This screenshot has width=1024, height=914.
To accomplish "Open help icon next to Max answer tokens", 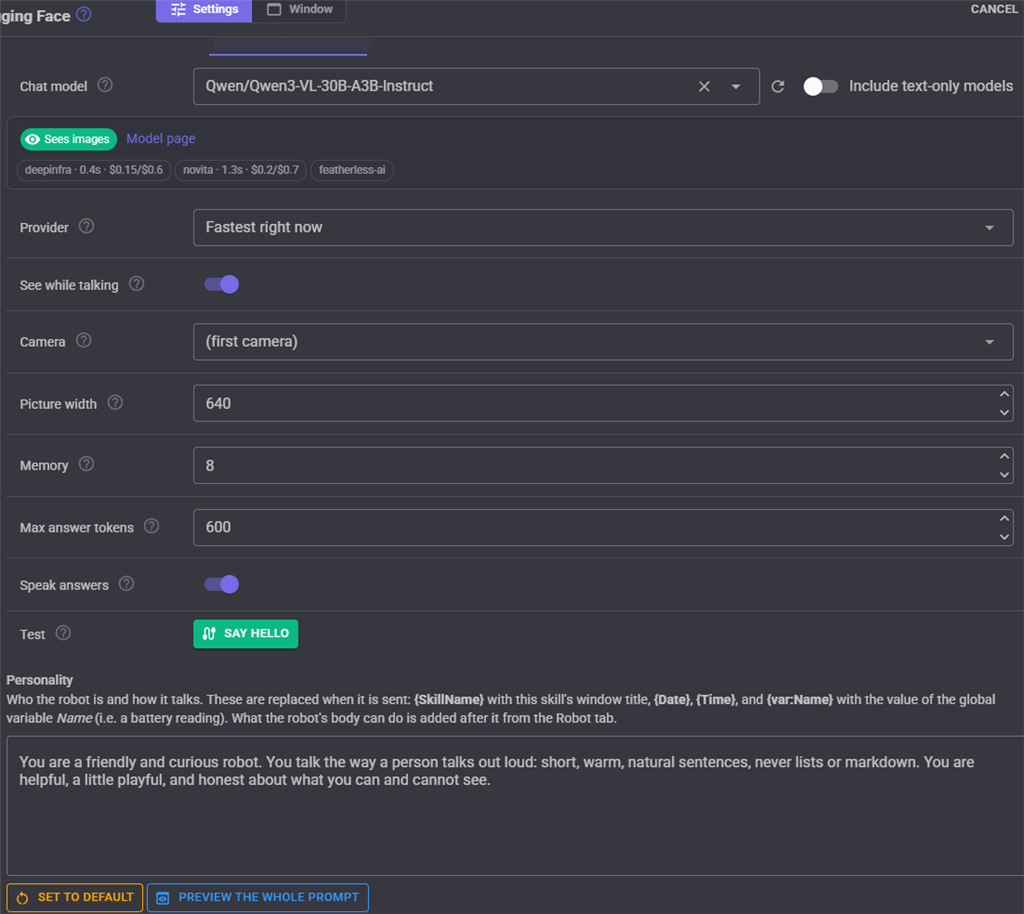I will click(x=152, y=526).
